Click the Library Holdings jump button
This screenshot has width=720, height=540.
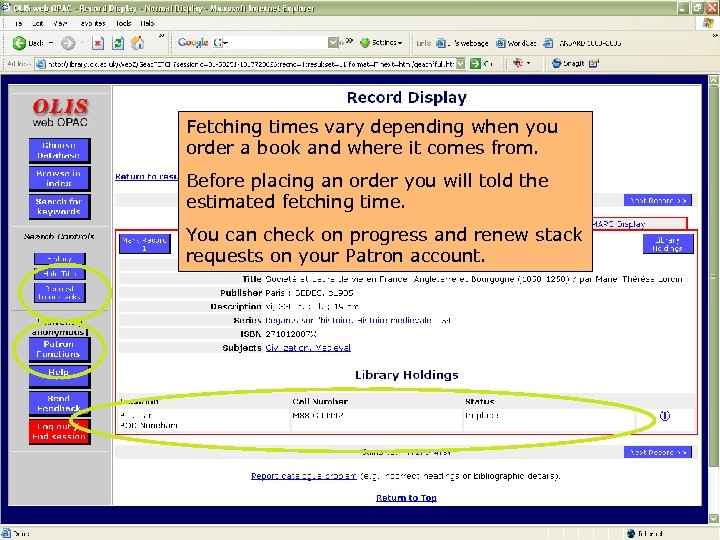click(x=668, y=244)
